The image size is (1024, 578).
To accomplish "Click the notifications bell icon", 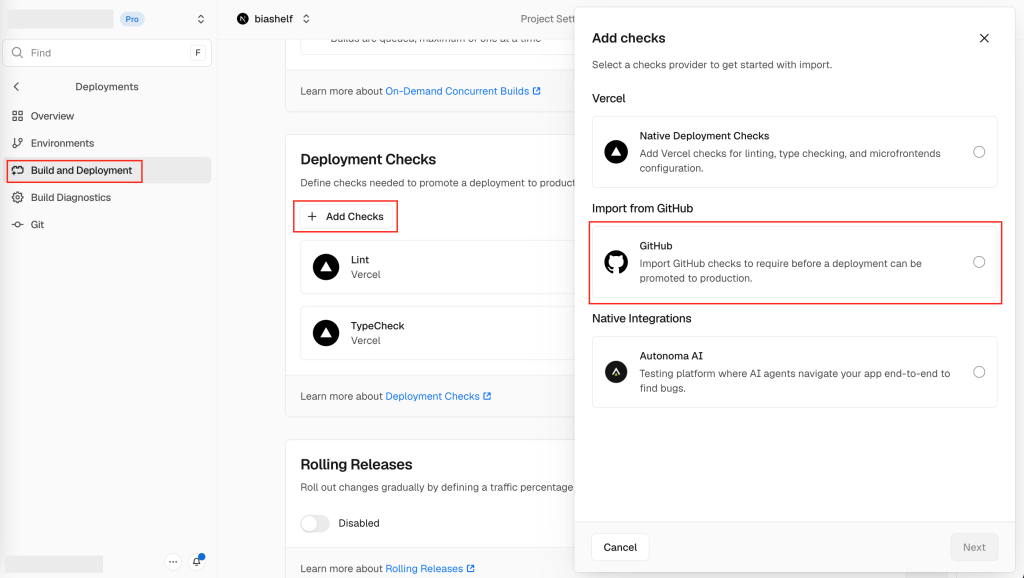I will click(x=197, y=562).
